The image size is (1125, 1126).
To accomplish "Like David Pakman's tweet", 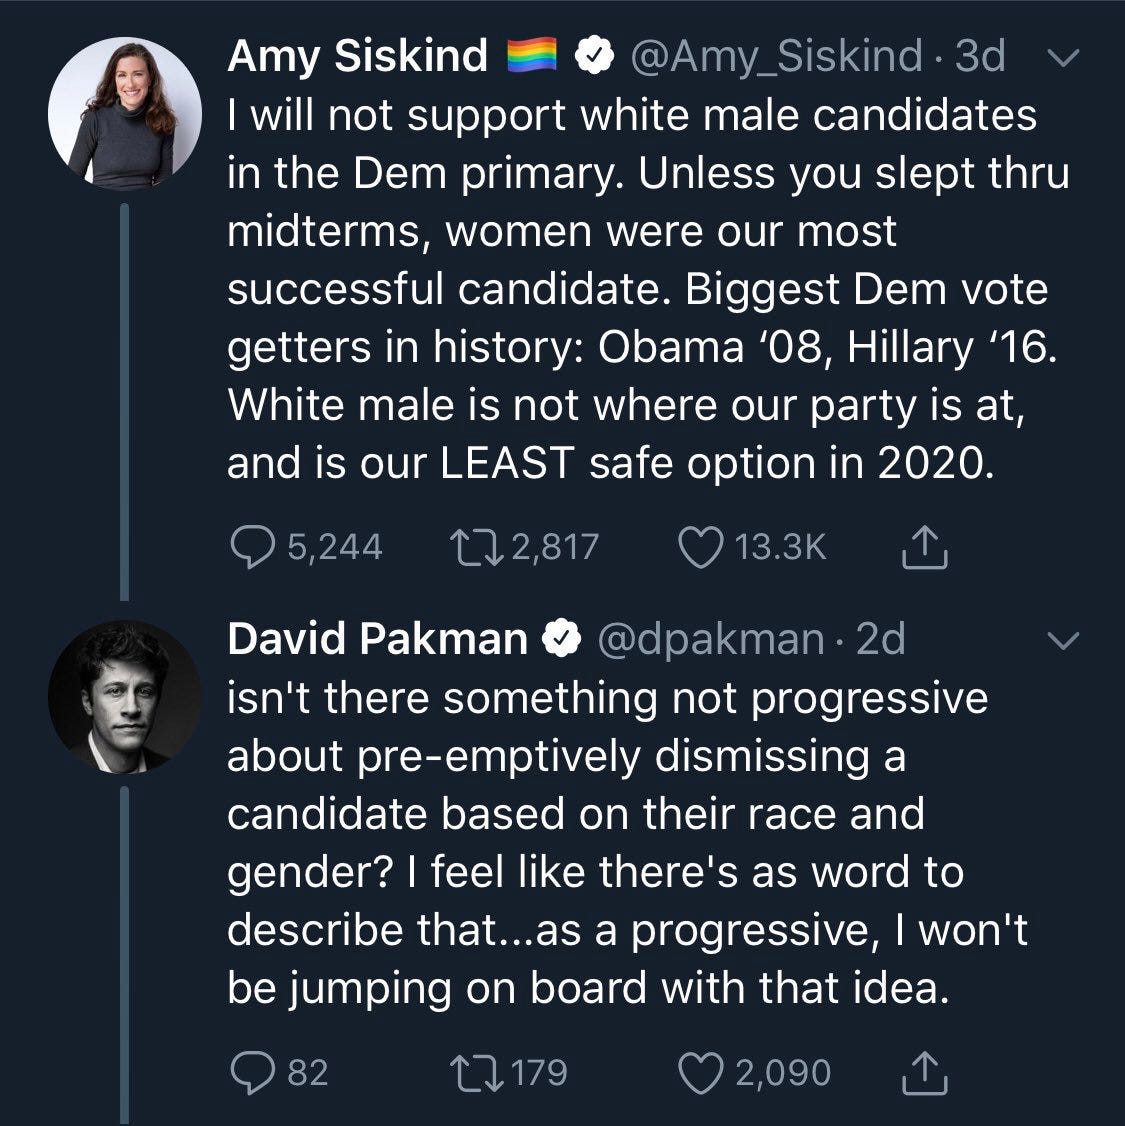I will click(701, 1072).
